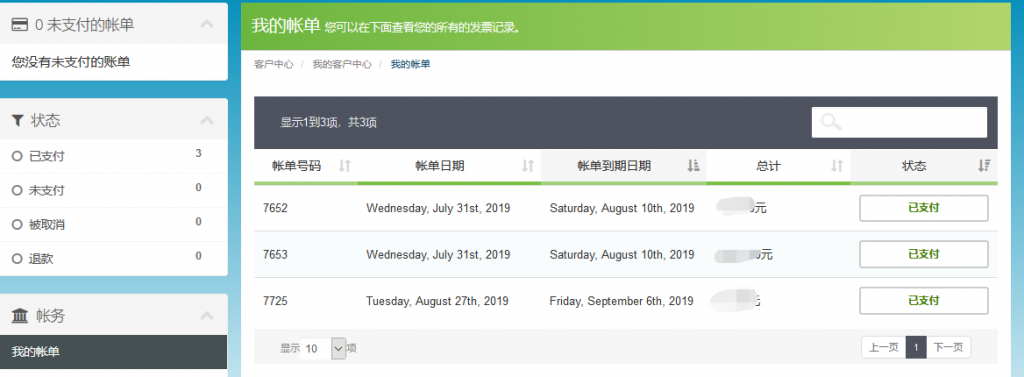
Task: Click the magnifier icon in the search box
Action: [x=831, y=122]
